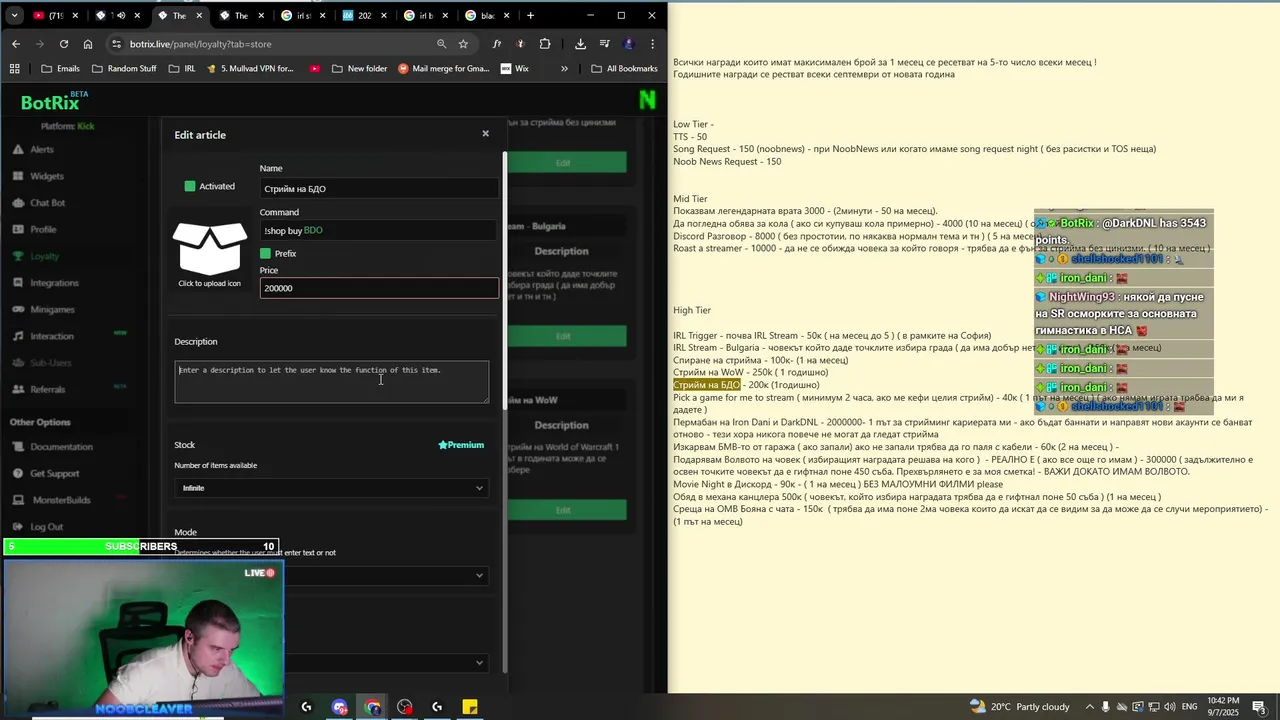Open the Mullvad VPN bookmark
The height and width of the screenshot is (720, 1280).
[250, 69]
